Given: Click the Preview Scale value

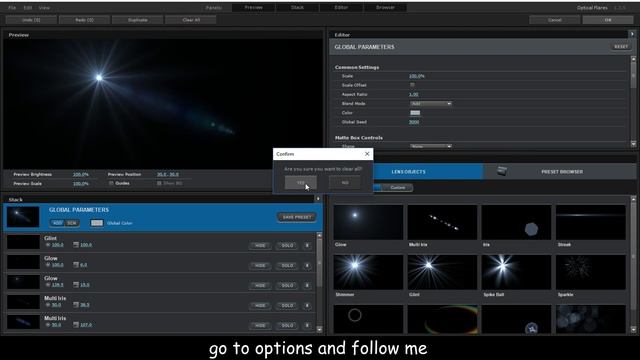Looking at the screenshot, I should [x=81, y=184].
